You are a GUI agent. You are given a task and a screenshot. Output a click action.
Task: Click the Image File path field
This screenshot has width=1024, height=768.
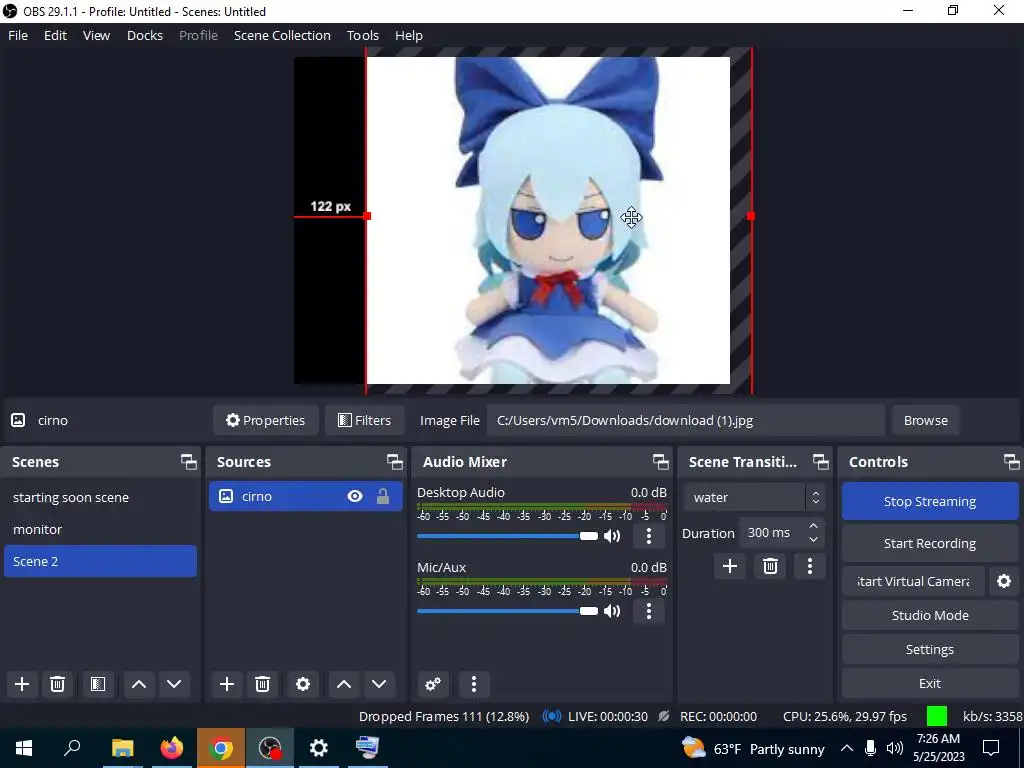pos(685,421)
